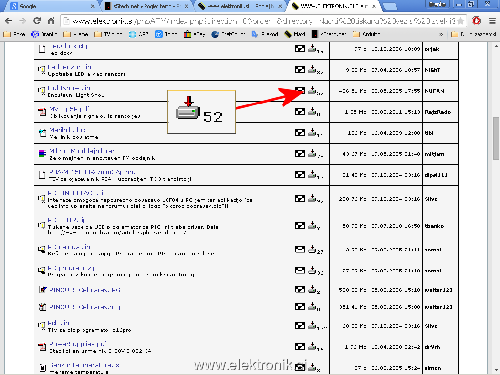The height and width of the screenshot is (375, 500).
Task: Click the uploader name RajdRado
Action: (x=438, y=112)
